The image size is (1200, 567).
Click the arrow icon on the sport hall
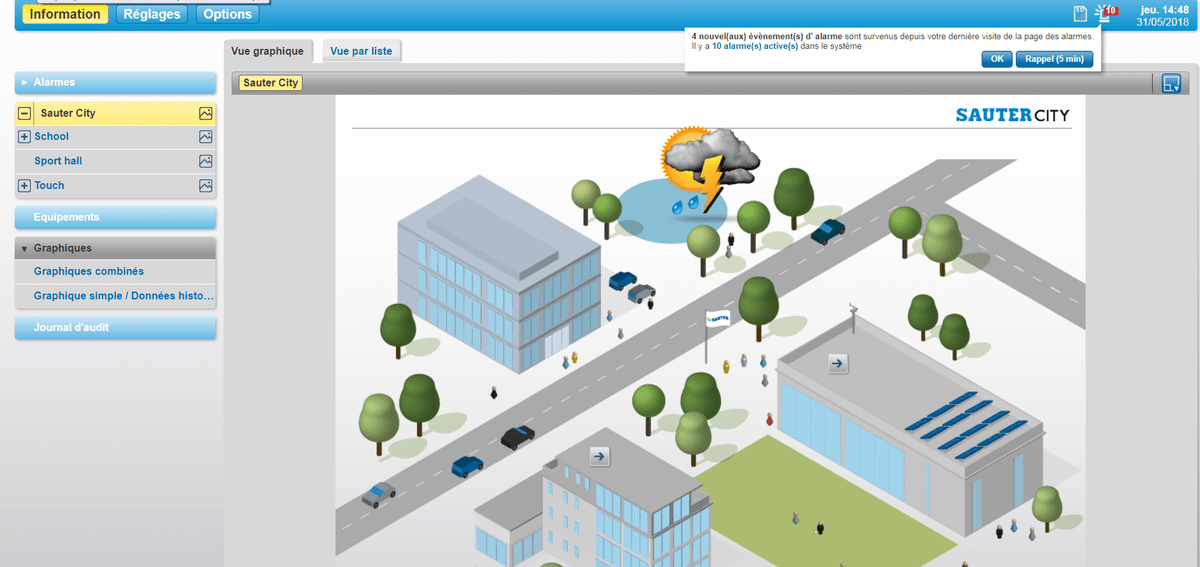click(838, 363)
